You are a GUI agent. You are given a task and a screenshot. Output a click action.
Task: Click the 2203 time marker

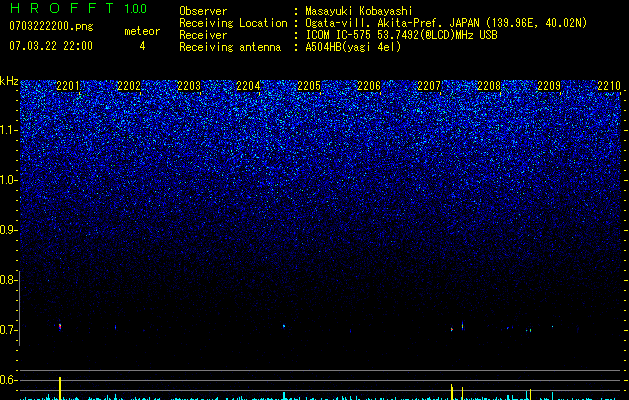(189, 86)
